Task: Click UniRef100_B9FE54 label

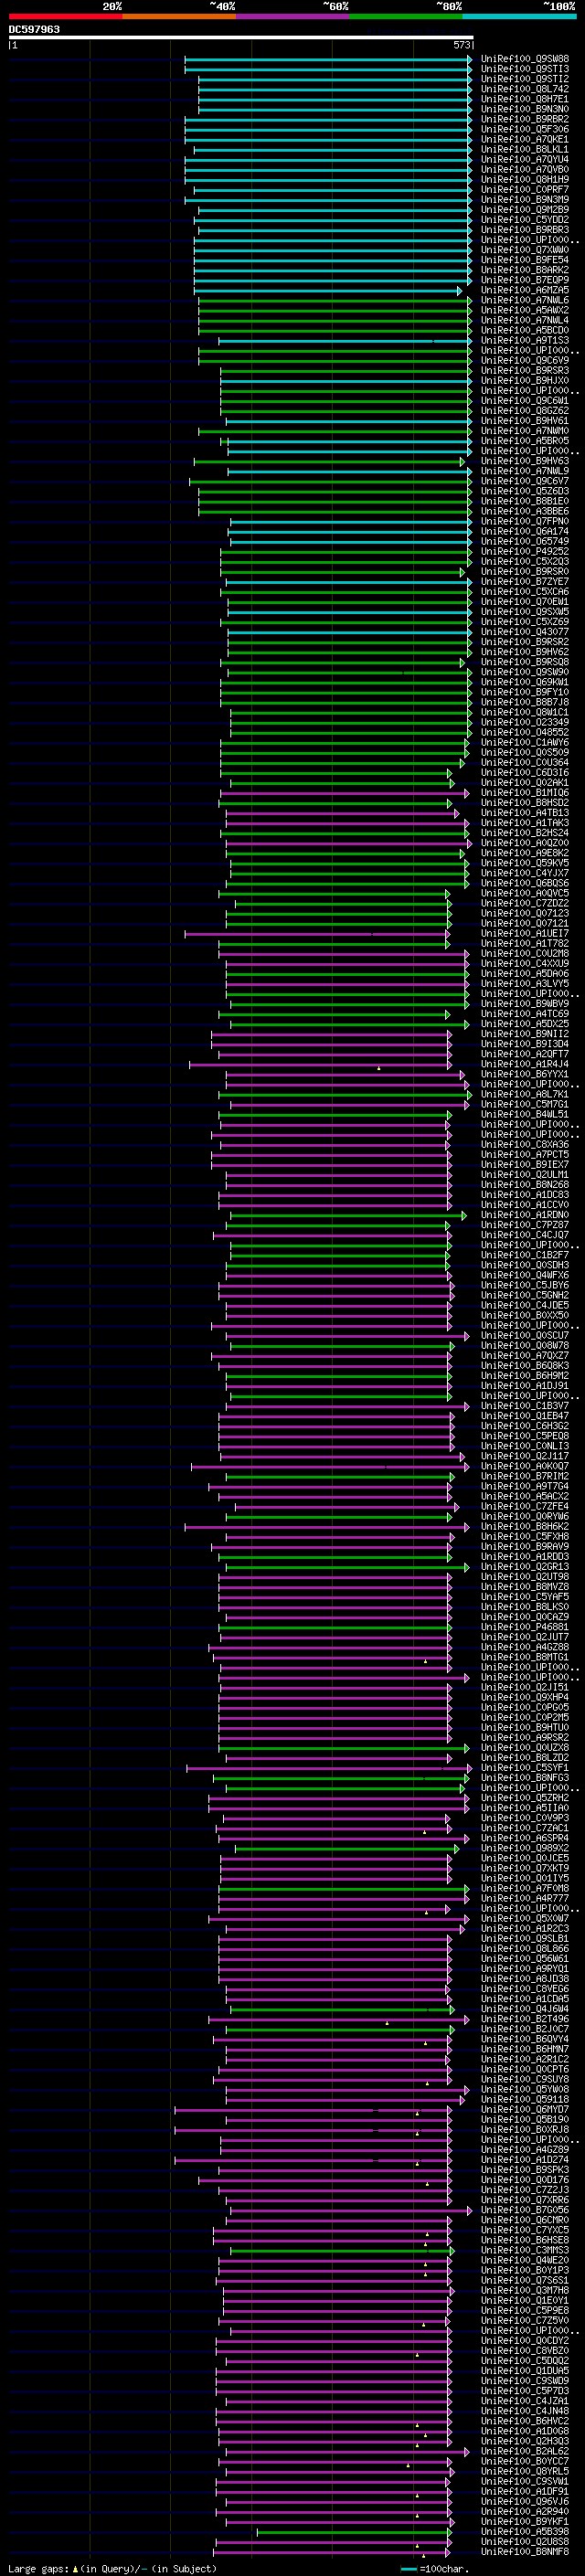Action: point(525,260)
